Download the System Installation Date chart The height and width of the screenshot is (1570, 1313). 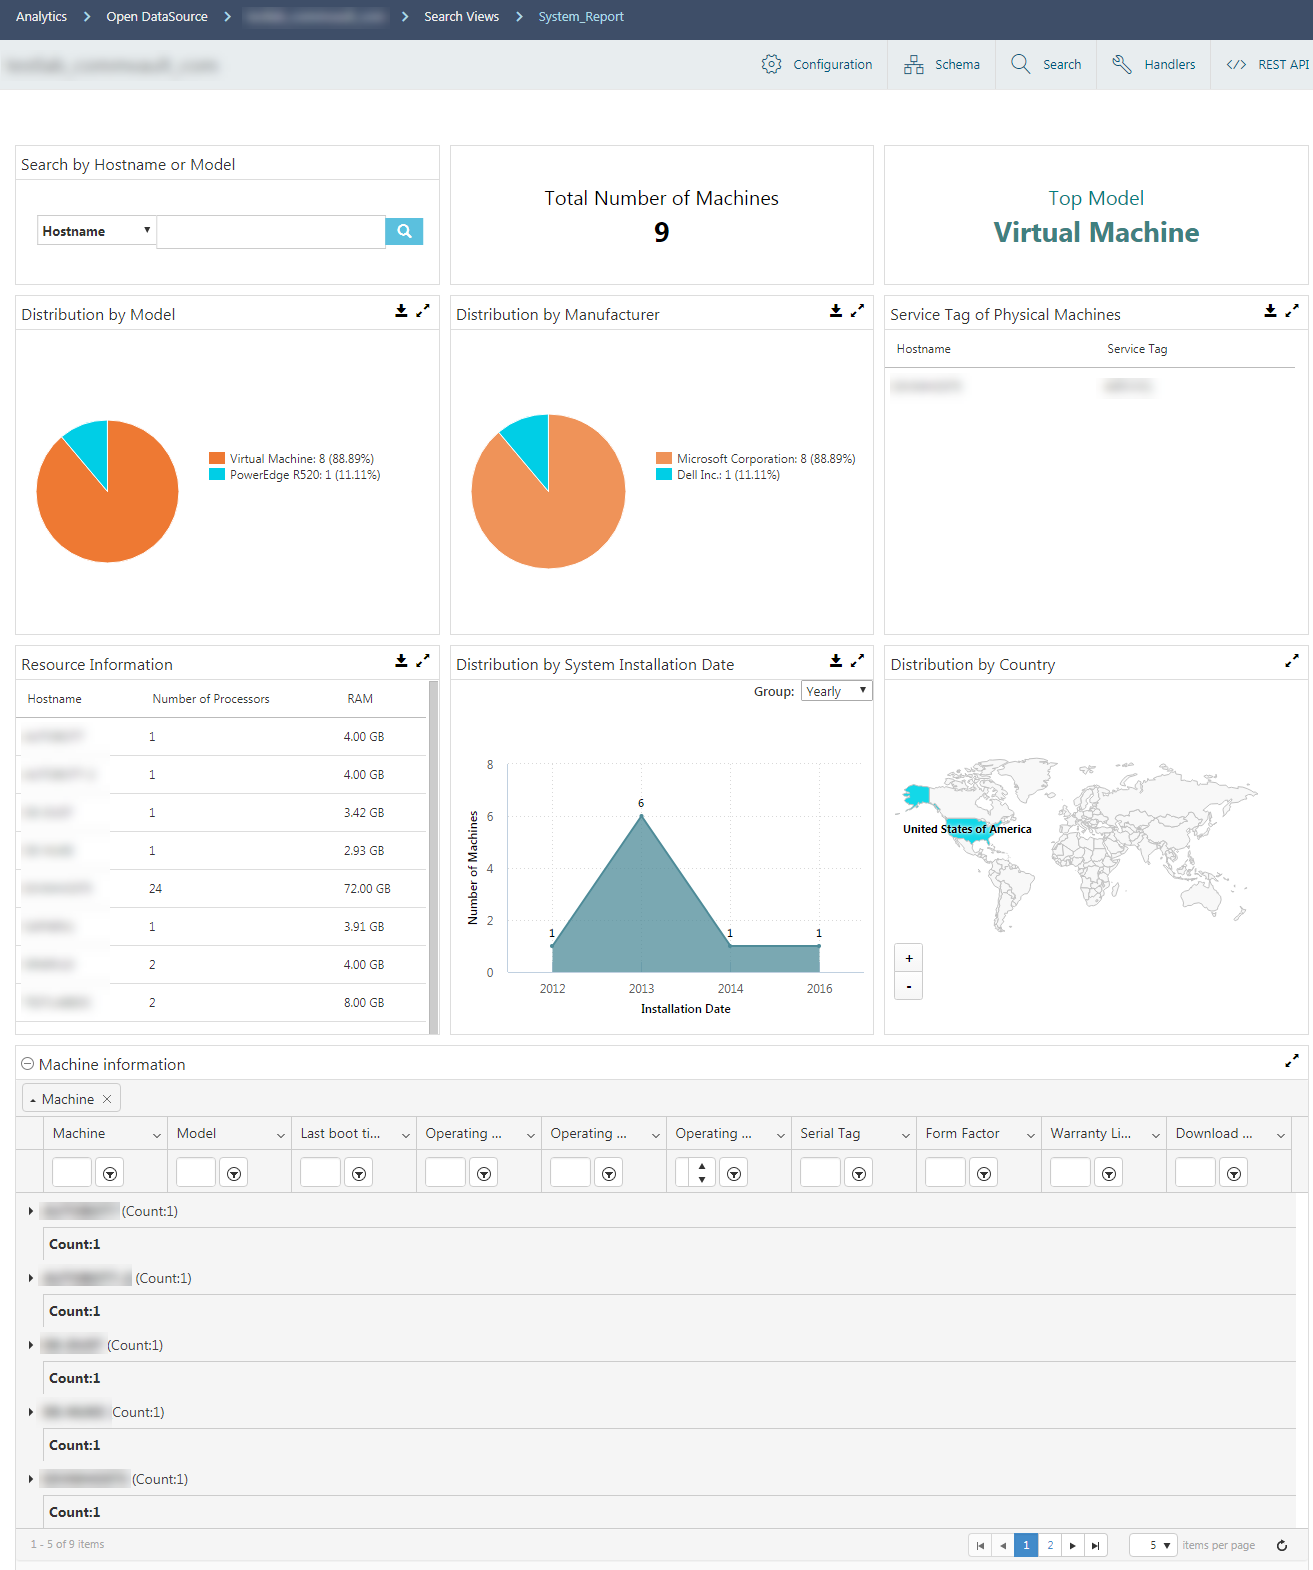836,661
